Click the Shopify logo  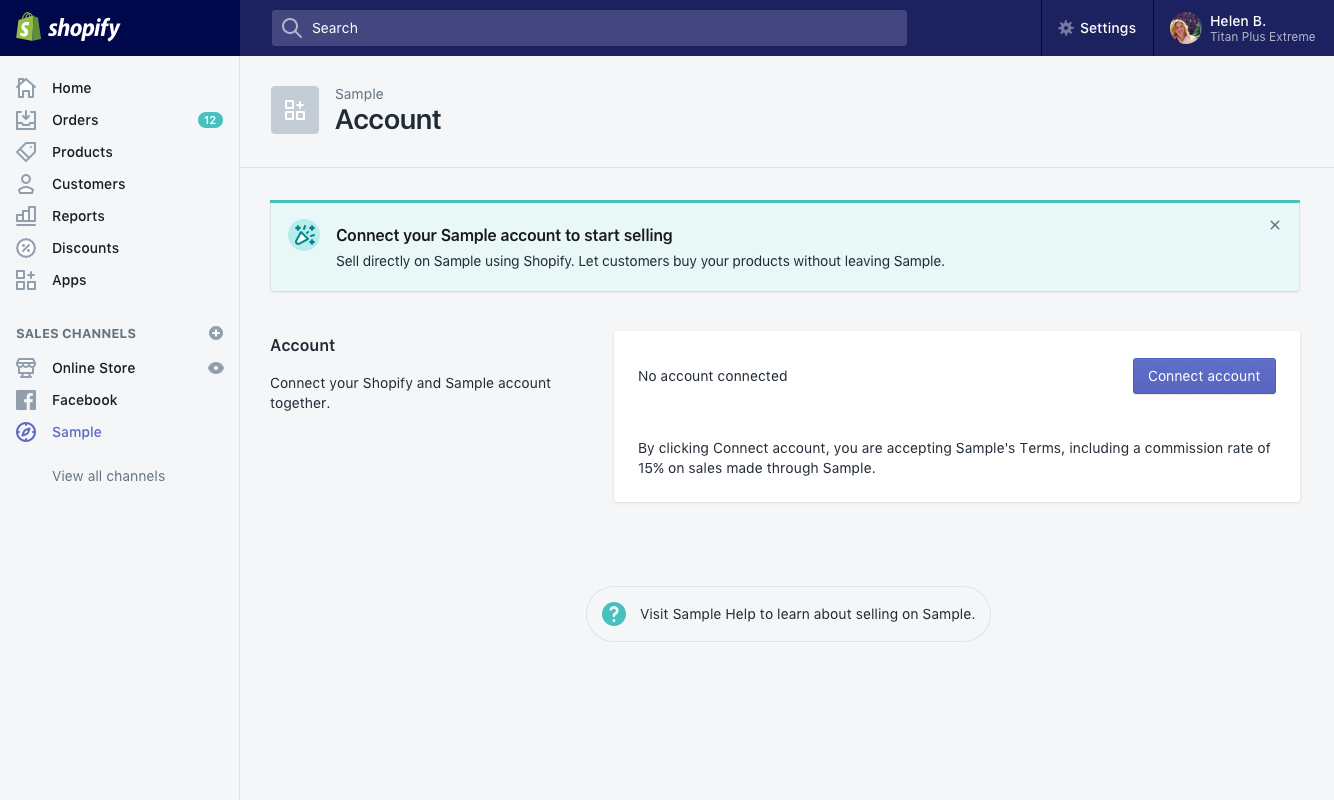tap(68, 27)
